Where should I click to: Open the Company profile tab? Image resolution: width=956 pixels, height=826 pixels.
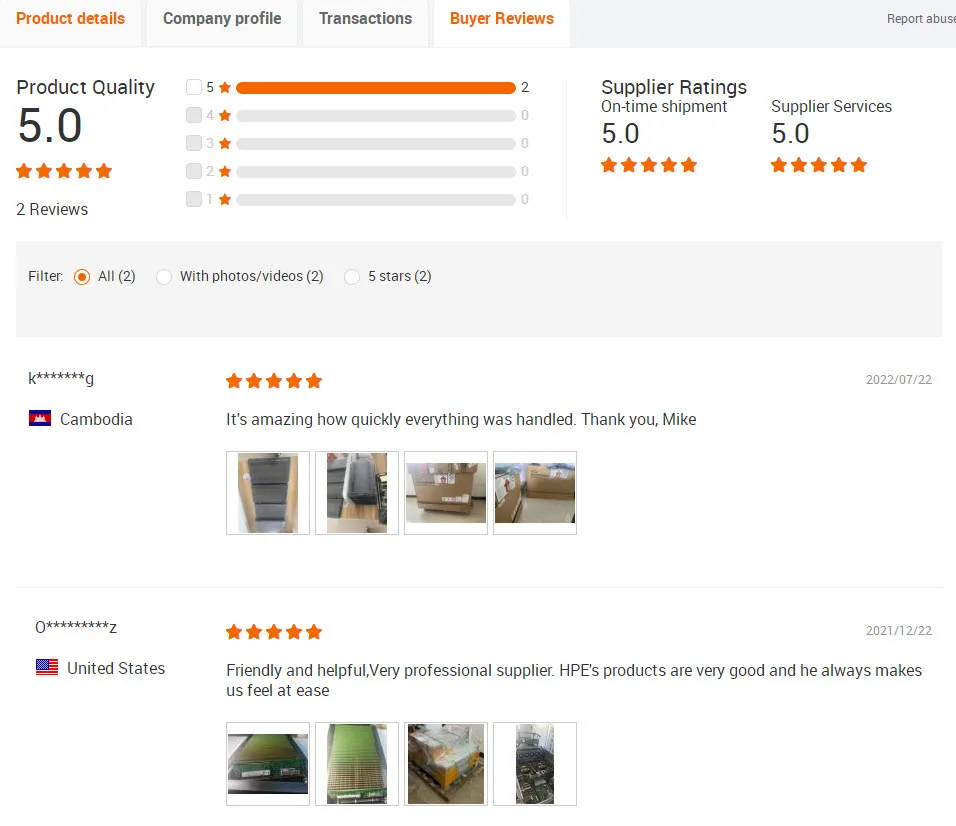tap(222, 19)
